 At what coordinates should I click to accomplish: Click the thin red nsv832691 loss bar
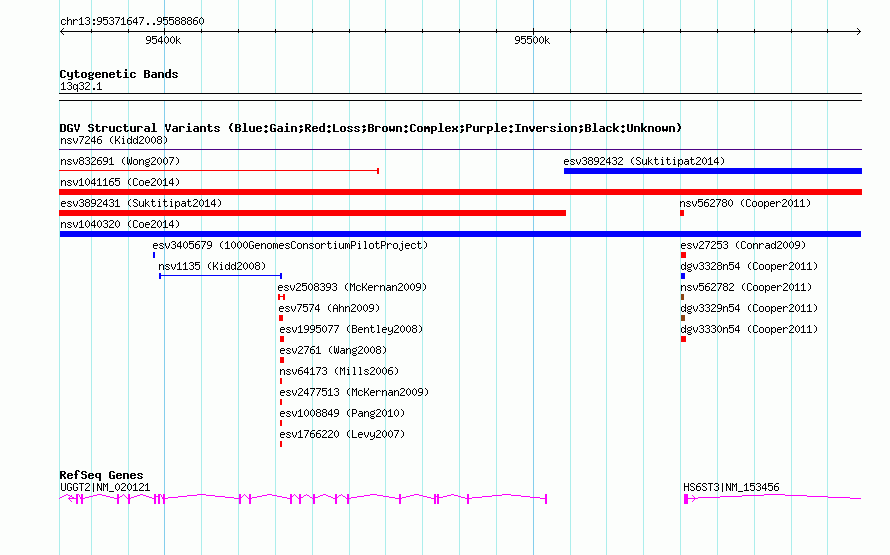219,171
